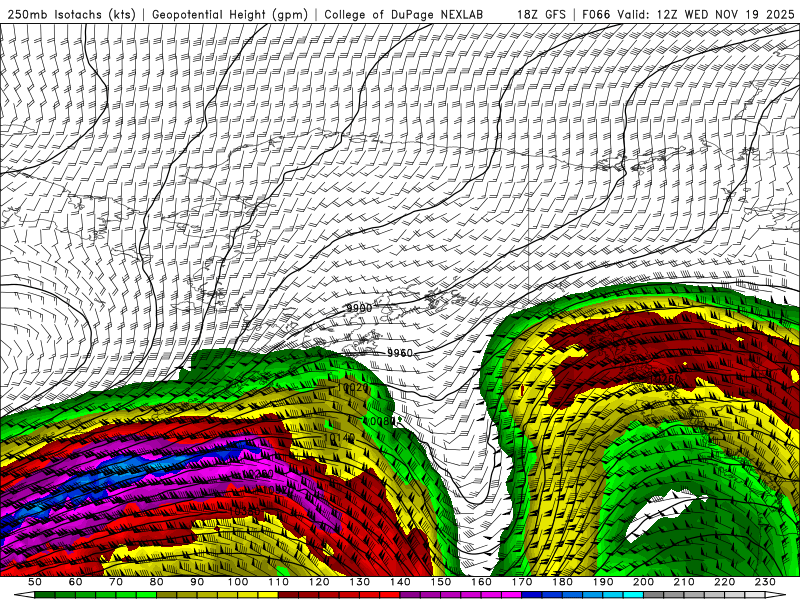Click the dark maroon swatch beginning at 110
This screenshot has width=800, height=600.
coord(288,595)
